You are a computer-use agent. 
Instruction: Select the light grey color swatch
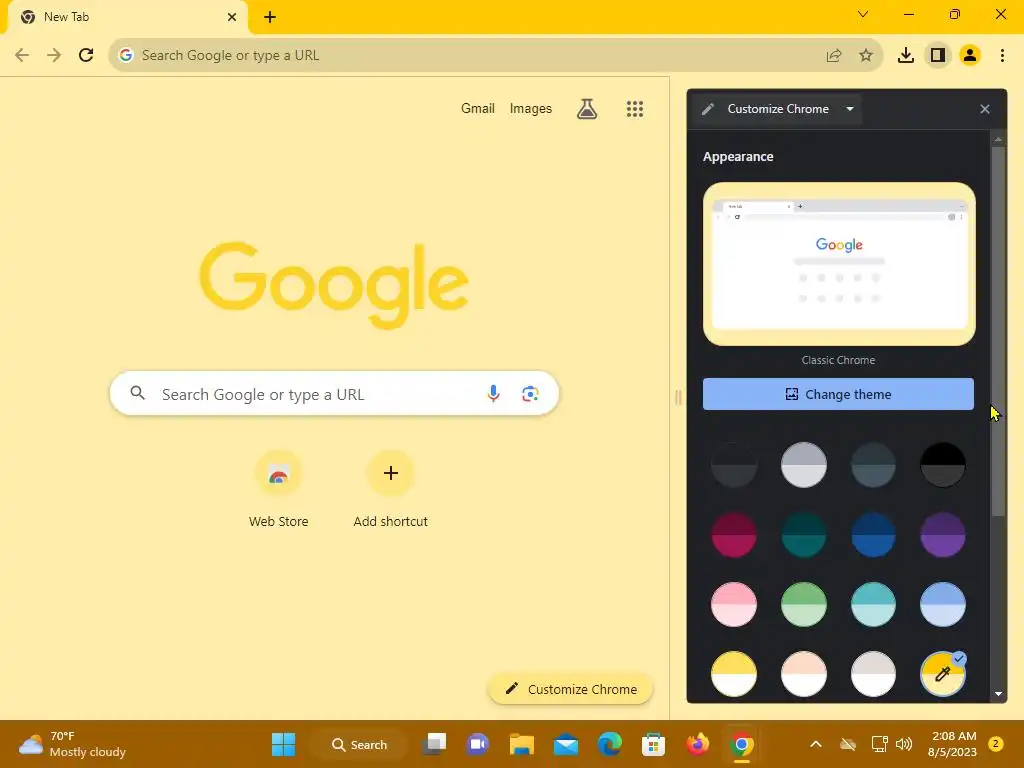(803, 465)
